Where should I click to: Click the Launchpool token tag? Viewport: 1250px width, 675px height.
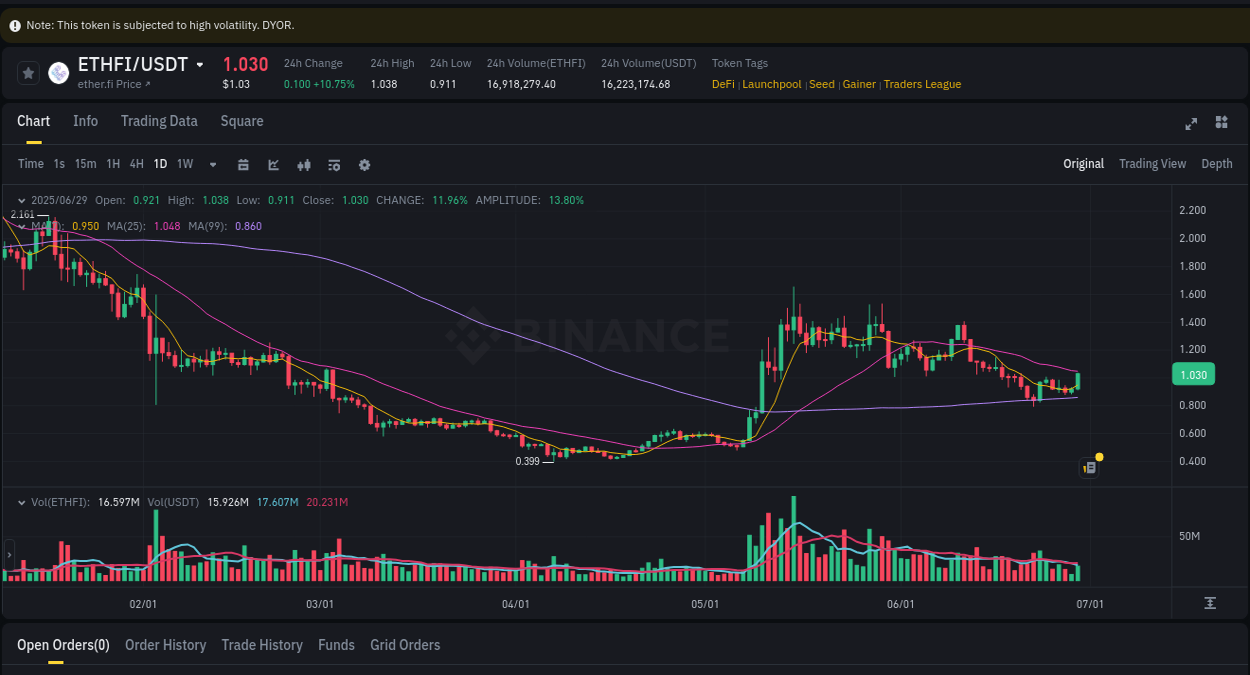(772, 84)
